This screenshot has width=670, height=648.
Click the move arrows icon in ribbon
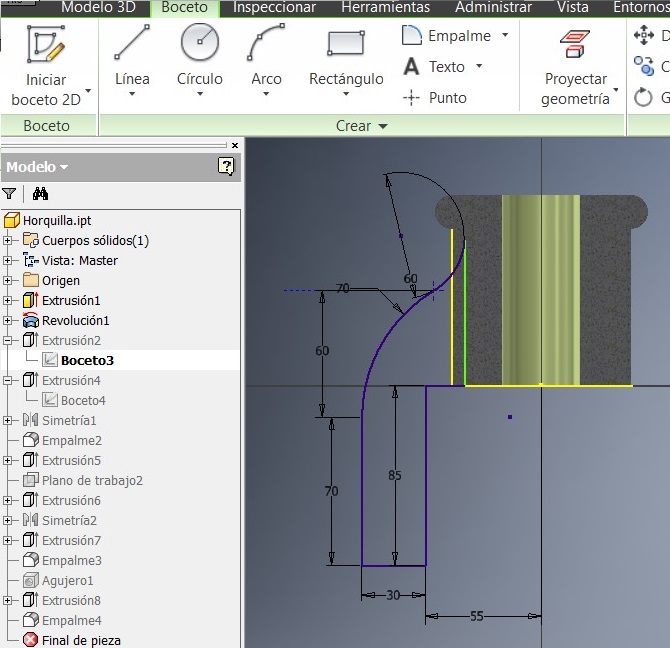coord(644,35)
